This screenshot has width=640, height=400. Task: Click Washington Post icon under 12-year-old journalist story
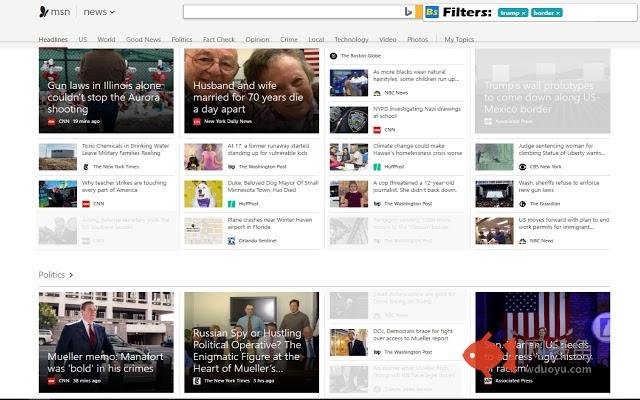click(377, 204)
